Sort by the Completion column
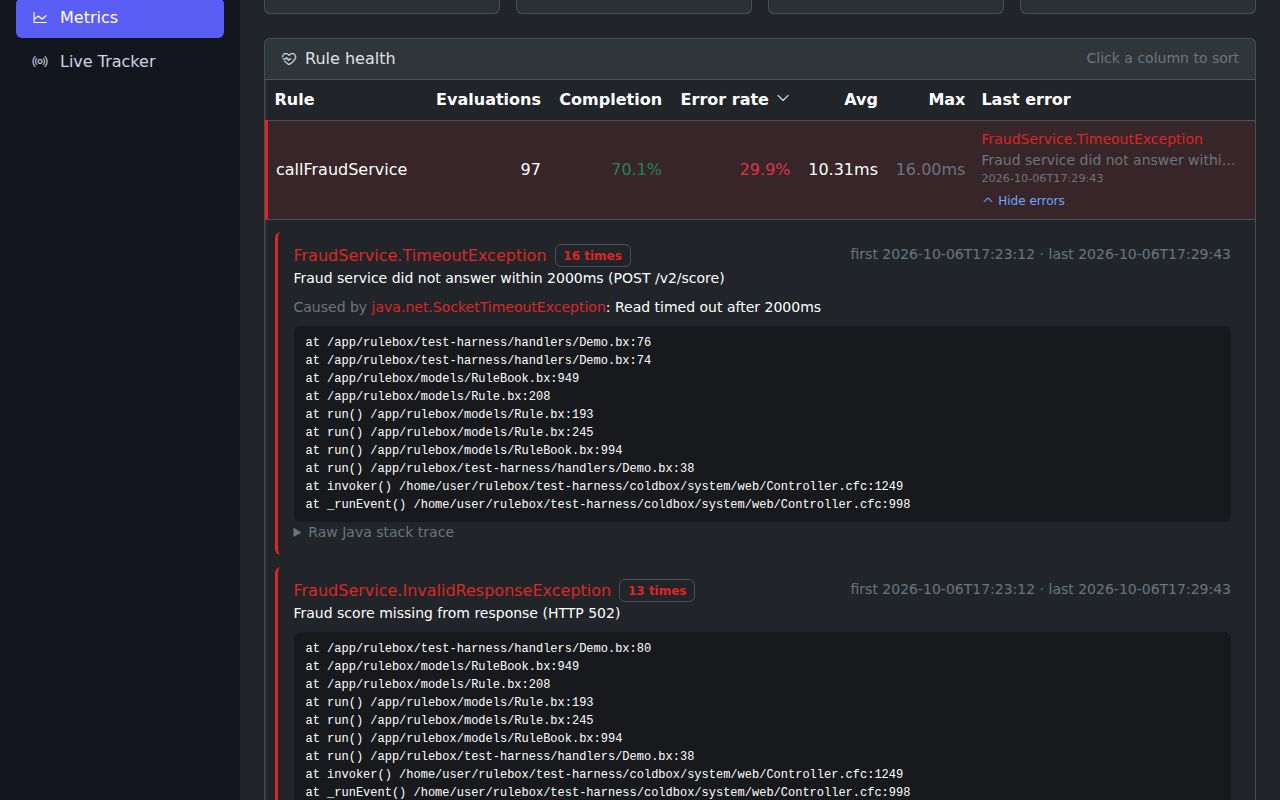The height and width of the screenshot is (800, 1280). pyautogui.click(x=610, y=99)
